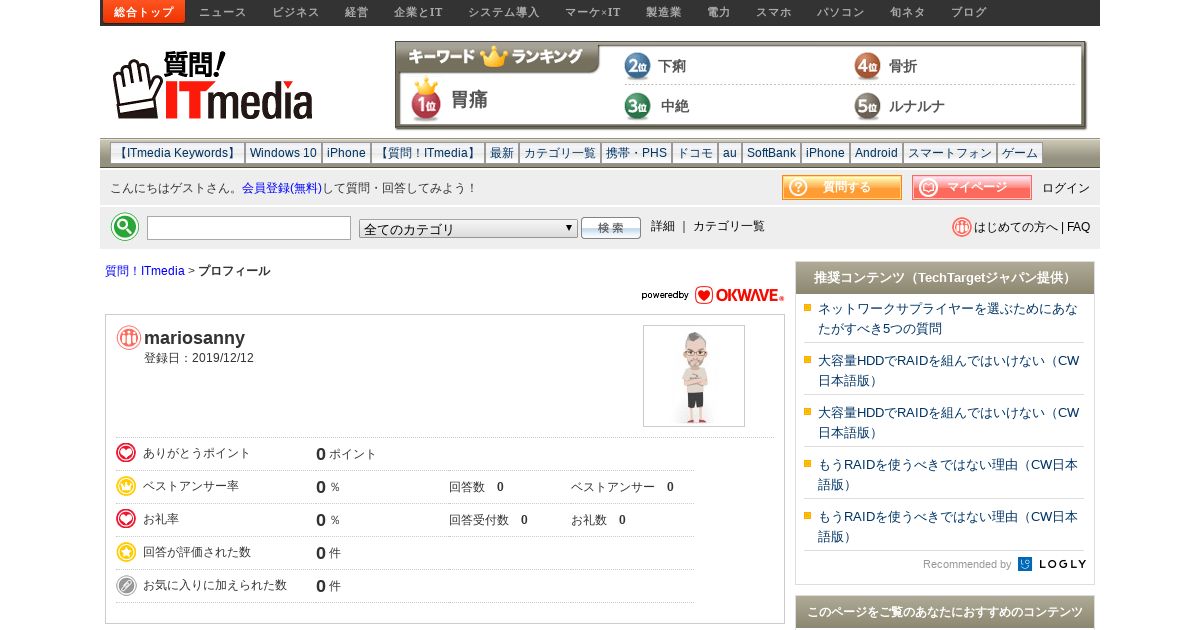The image size is (1200, 630).
Task: Click the ゲーム keyword link
Action: click(x=1020, y=153)
